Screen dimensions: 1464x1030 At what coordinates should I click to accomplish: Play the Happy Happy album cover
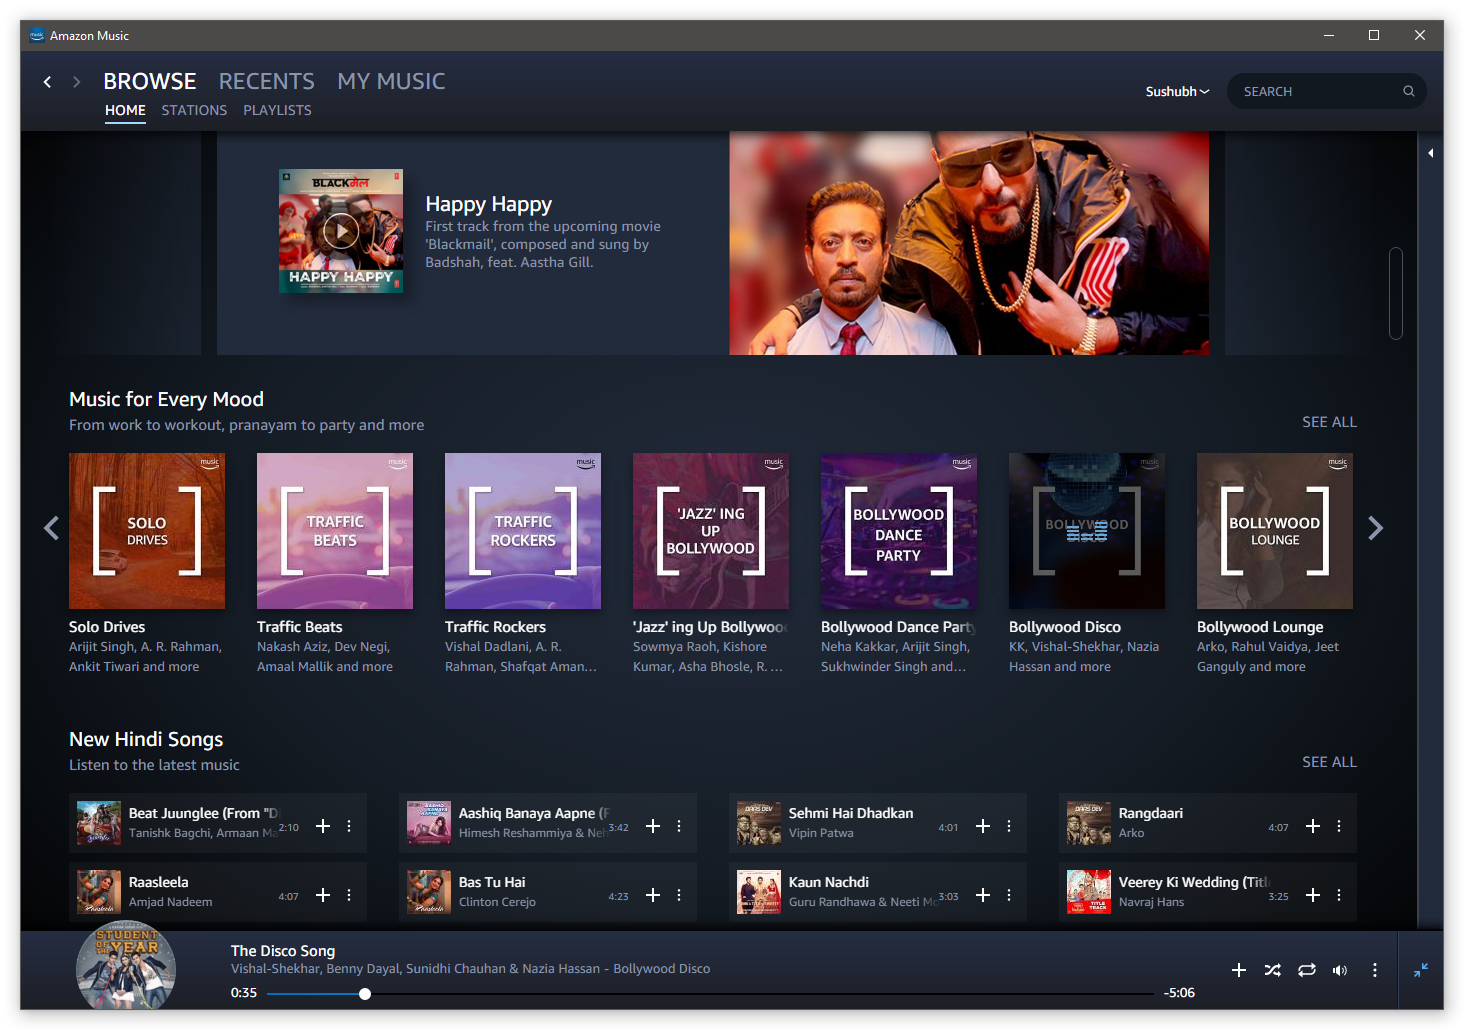[x=341, y=231]
